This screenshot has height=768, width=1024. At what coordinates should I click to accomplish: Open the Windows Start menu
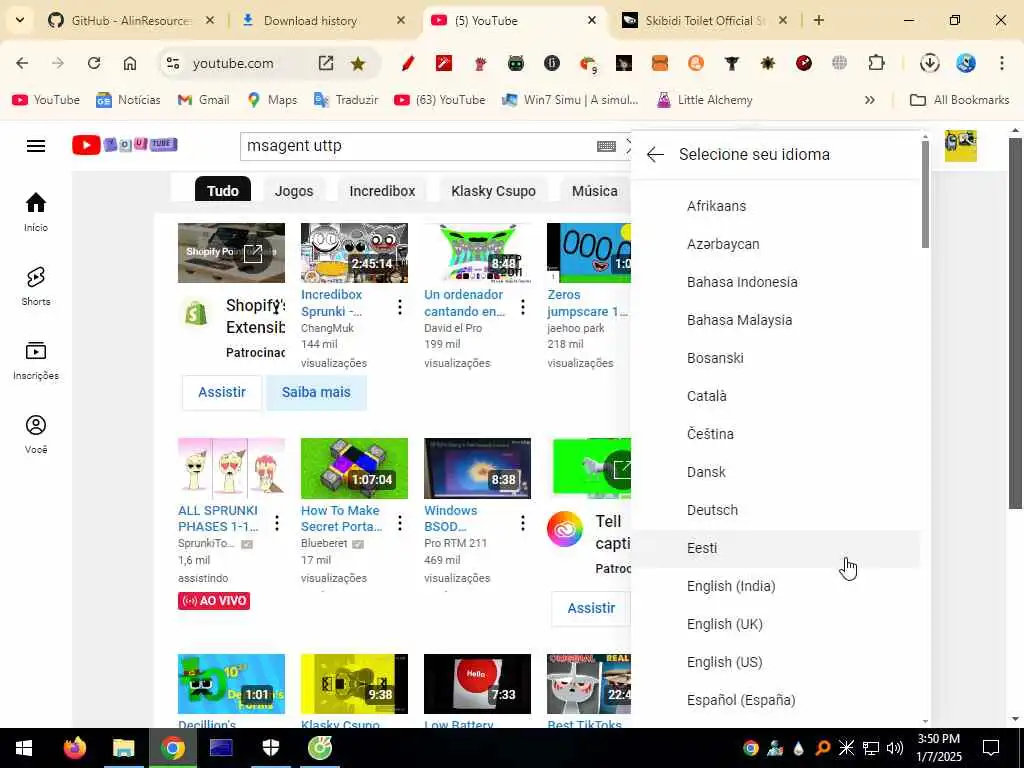pos(24,748)
